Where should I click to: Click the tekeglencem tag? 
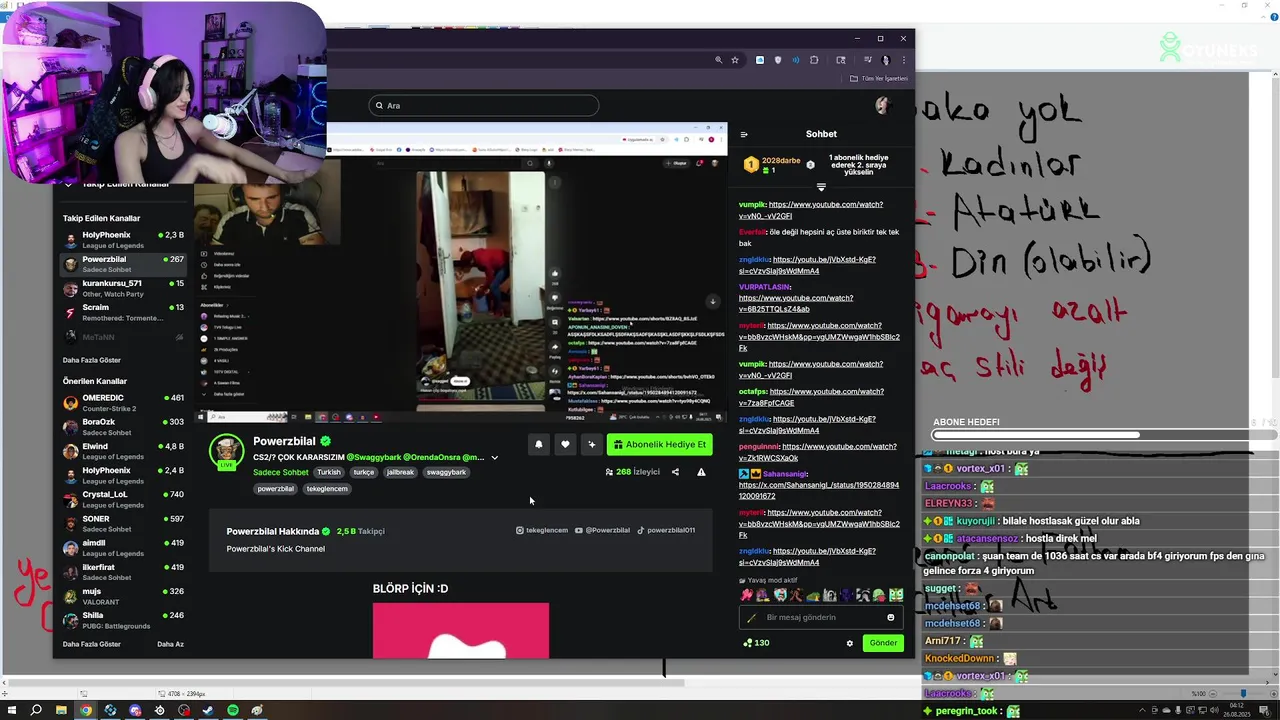[327, 489]
